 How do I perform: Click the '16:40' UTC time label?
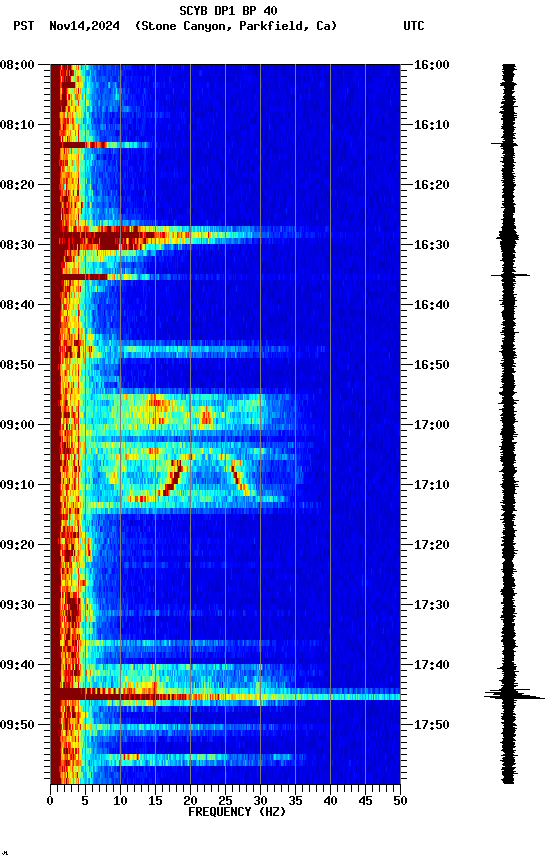[x=432, y=305]
